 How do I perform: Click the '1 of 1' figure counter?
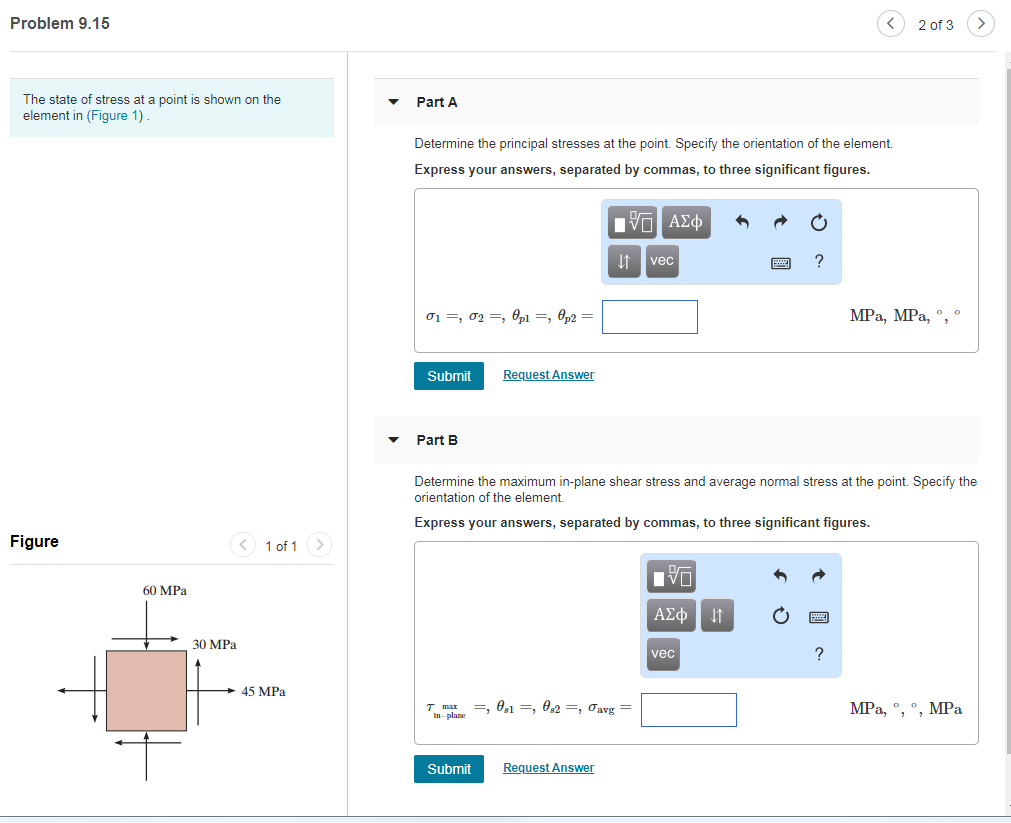pyautogui.click(x=281, y=546)
